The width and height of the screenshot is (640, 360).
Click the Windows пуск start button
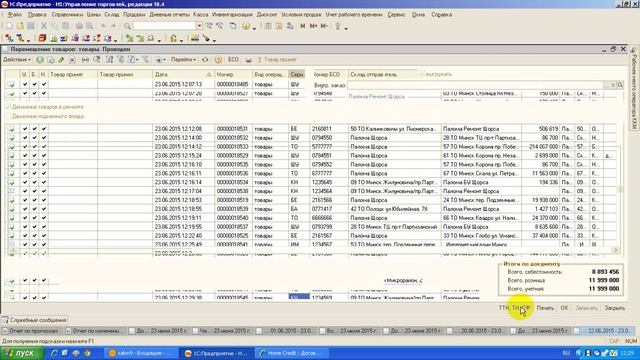coord(22,353)
